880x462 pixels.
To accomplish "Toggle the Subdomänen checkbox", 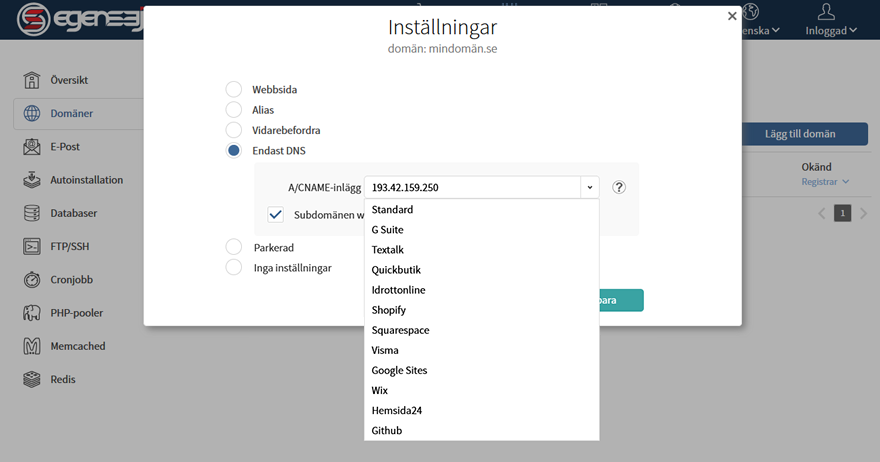I will coord(275,214).
